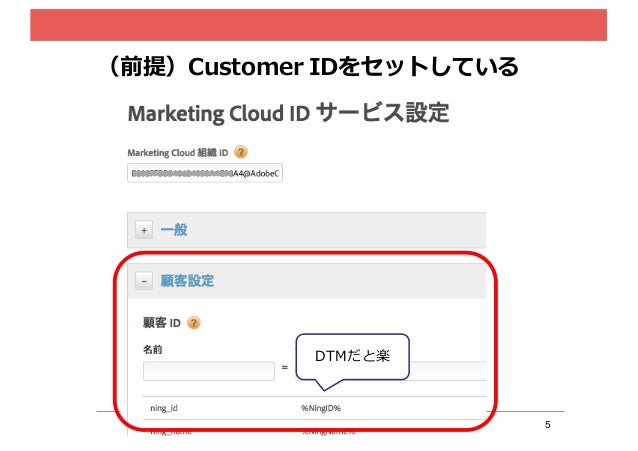Focus the Marketing Cloud 組織 ID field
This screenshot has height=451, width=638.
[205, 173]
